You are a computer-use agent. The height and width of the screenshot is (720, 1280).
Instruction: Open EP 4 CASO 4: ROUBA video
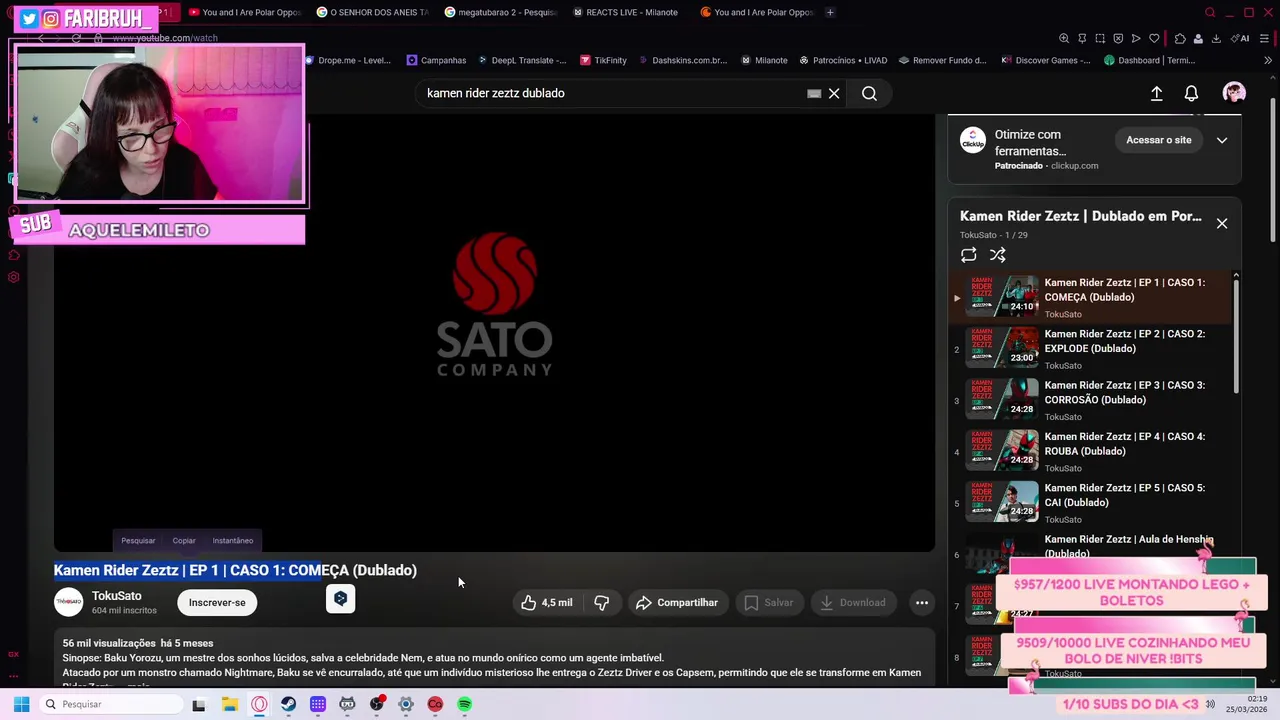coord(1092,450)
